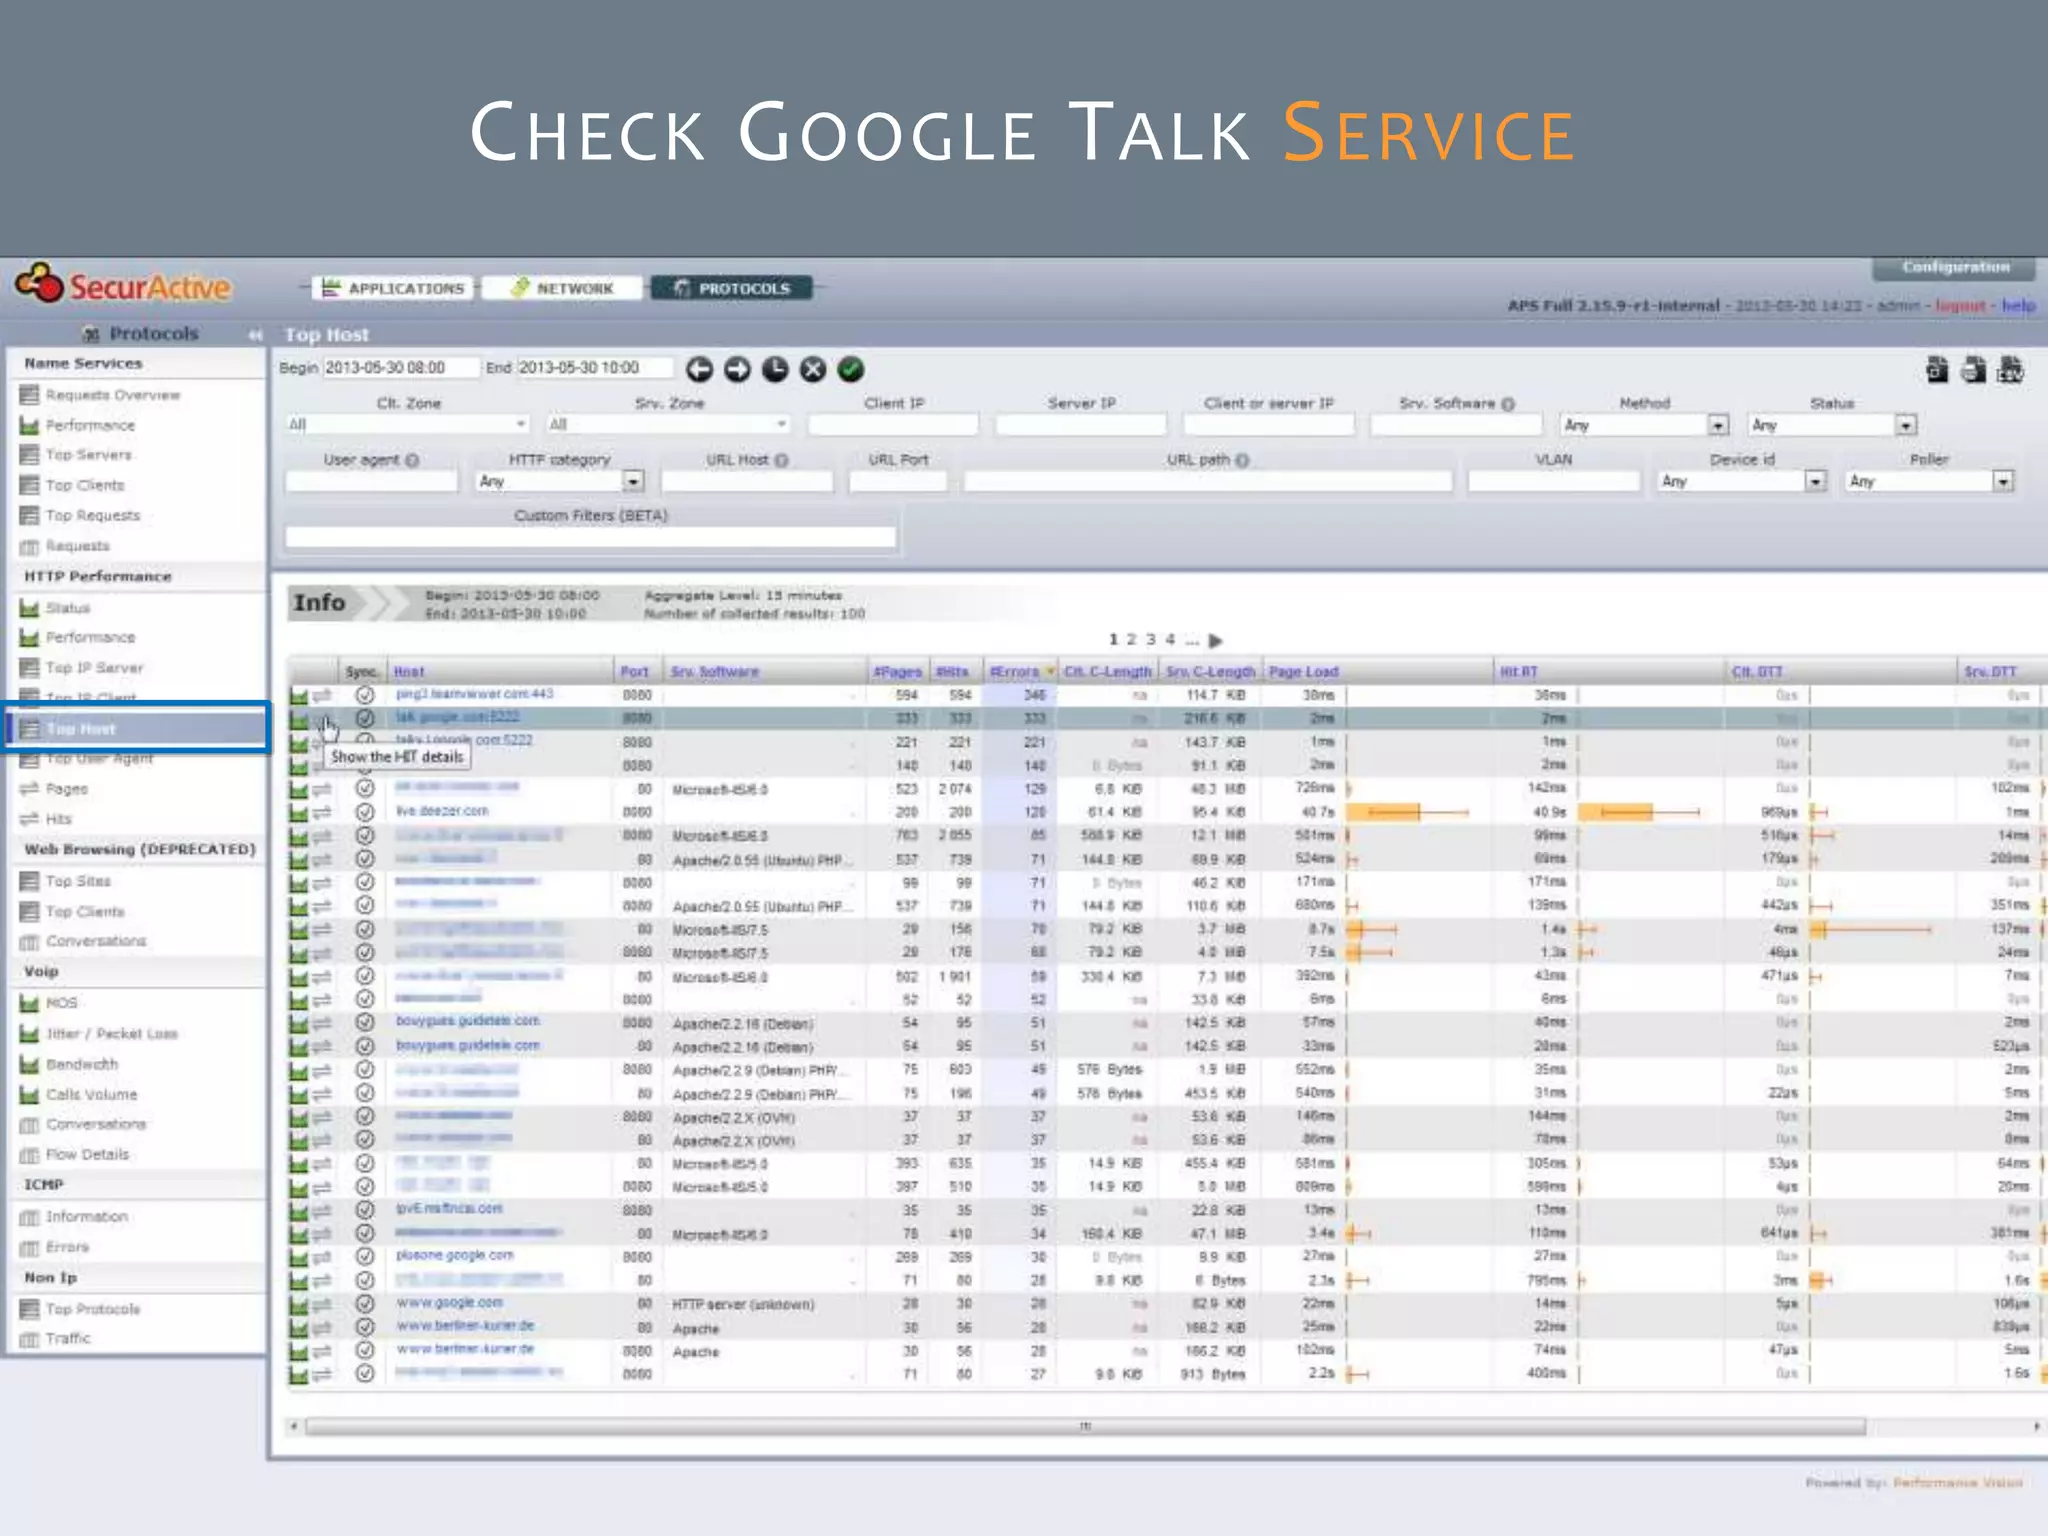
Task: Click the scrollbar left arrow below the table
Action: coord(293,1427)
